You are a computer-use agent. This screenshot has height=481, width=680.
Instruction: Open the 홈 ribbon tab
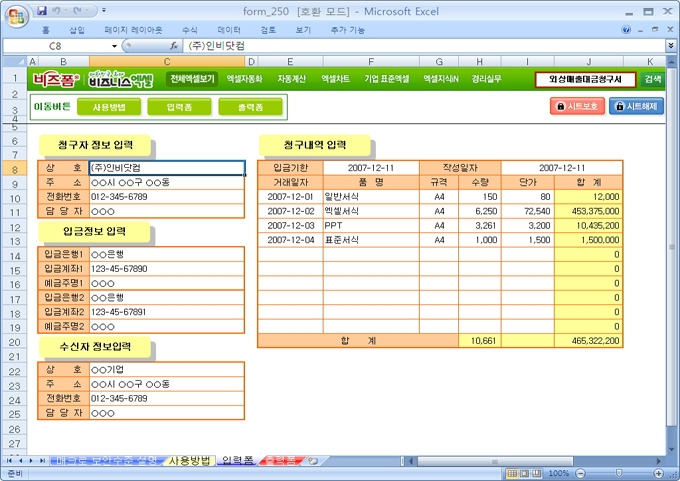click(46, 30)
